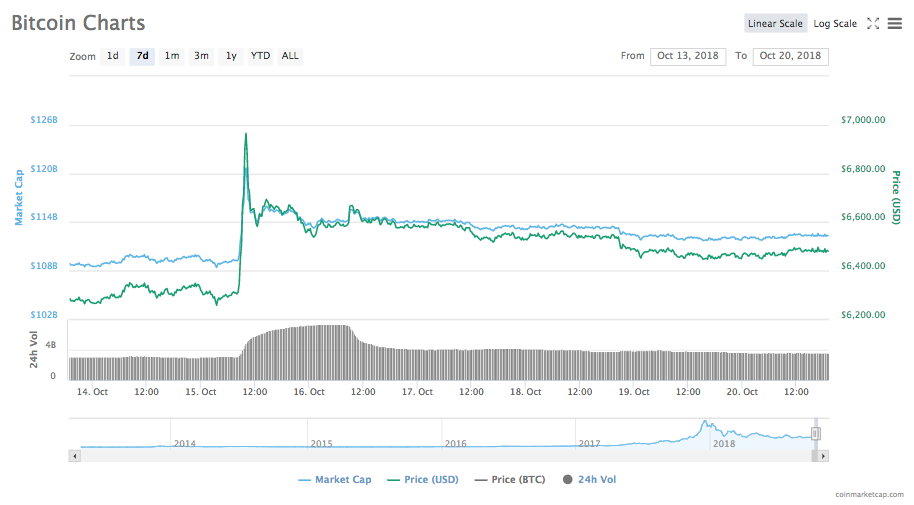The image size is (914, 505).
Task: Click the 24h Vol axis title
Action: coord(34,349)
